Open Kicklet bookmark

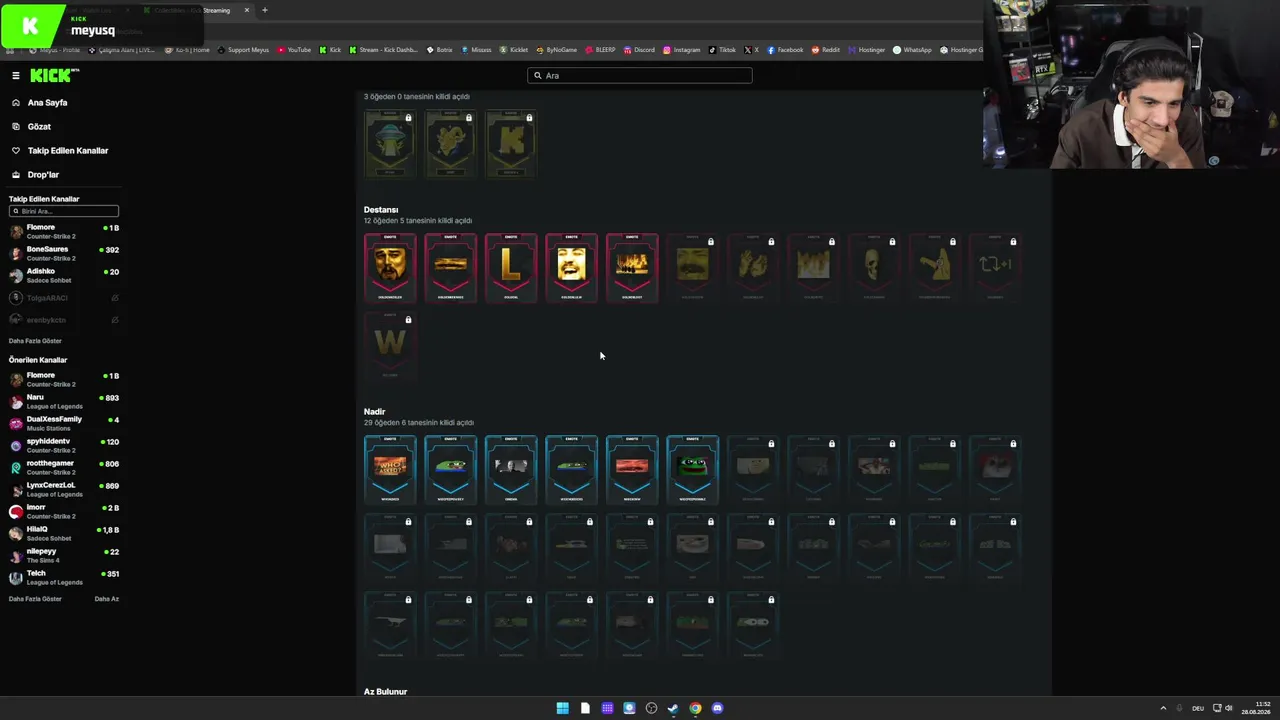[x=514, y=50]
